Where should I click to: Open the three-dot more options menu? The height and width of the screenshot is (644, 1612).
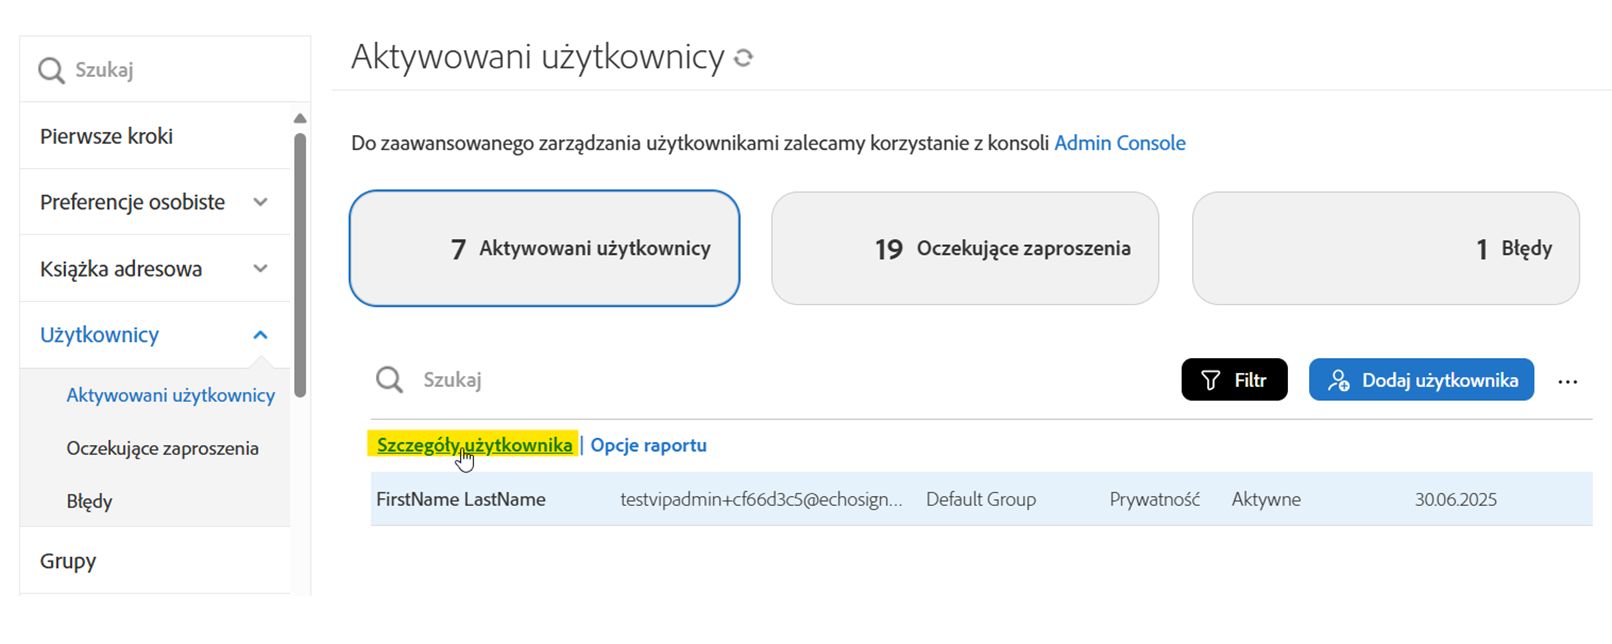click(1567, 381)
